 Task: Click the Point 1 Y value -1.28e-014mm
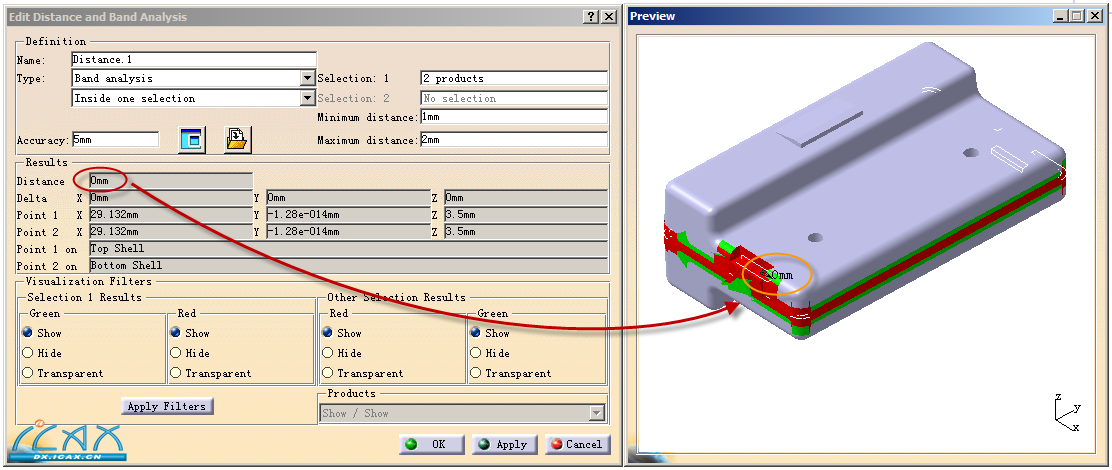click(x=348, y=214)
